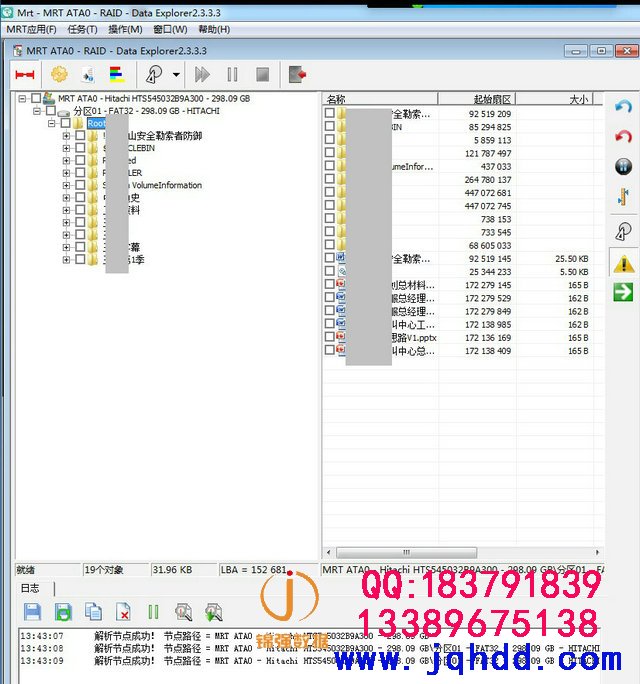Image resolution: width=640 pixels, height=684 pixels.
Task: Click the 19个对象 status bar entry
Action: pos(116,570)
